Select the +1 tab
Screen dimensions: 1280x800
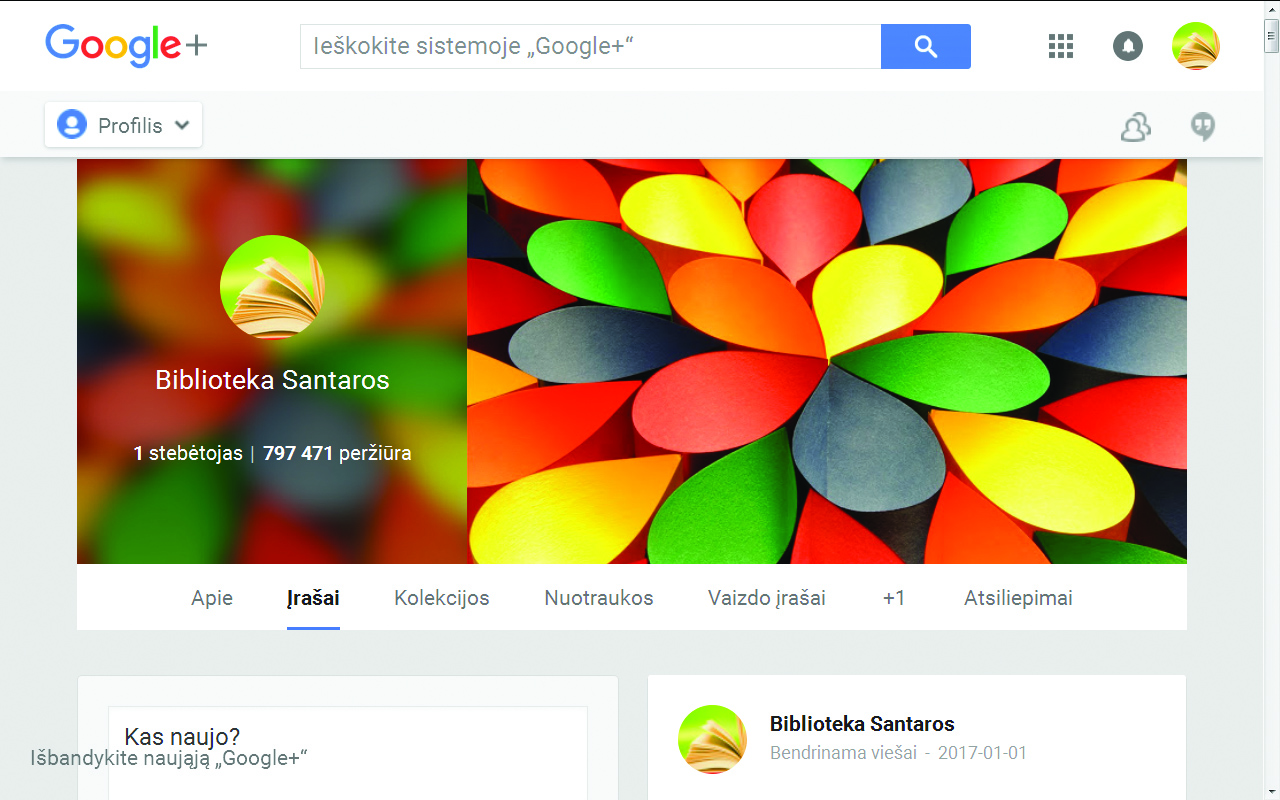click(894, 598)
